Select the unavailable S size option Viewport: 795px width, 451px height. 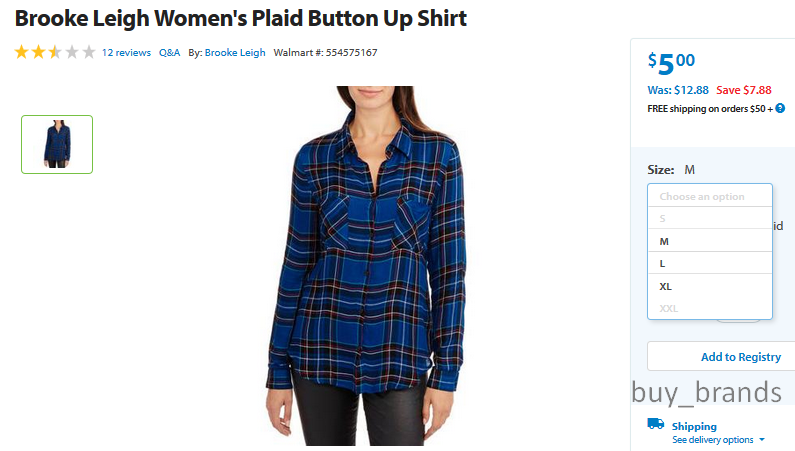pos(710,218)
